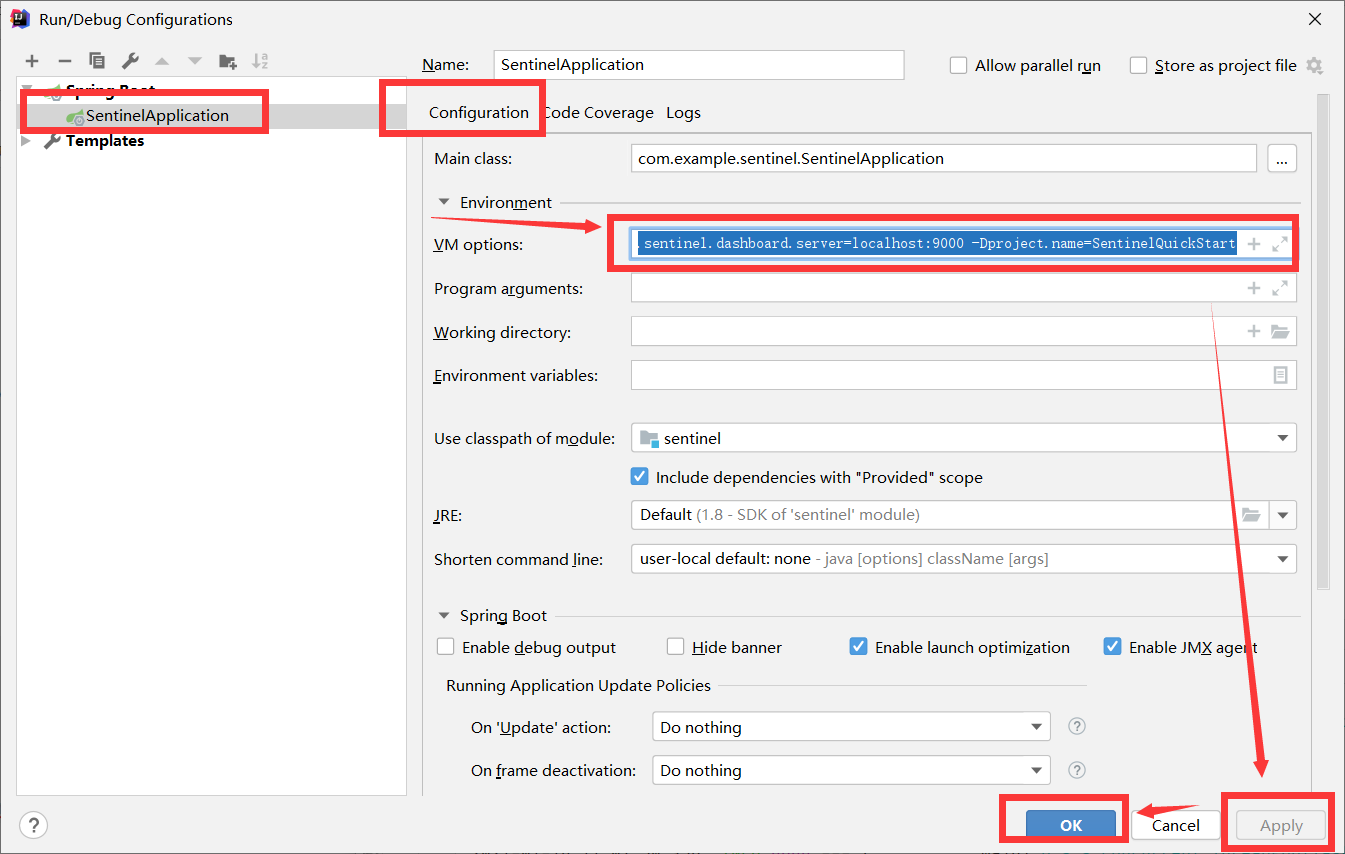This screenshot has height=854, width=1345.
Task: Click the Main class field
Action: click(x=943, y=158)
